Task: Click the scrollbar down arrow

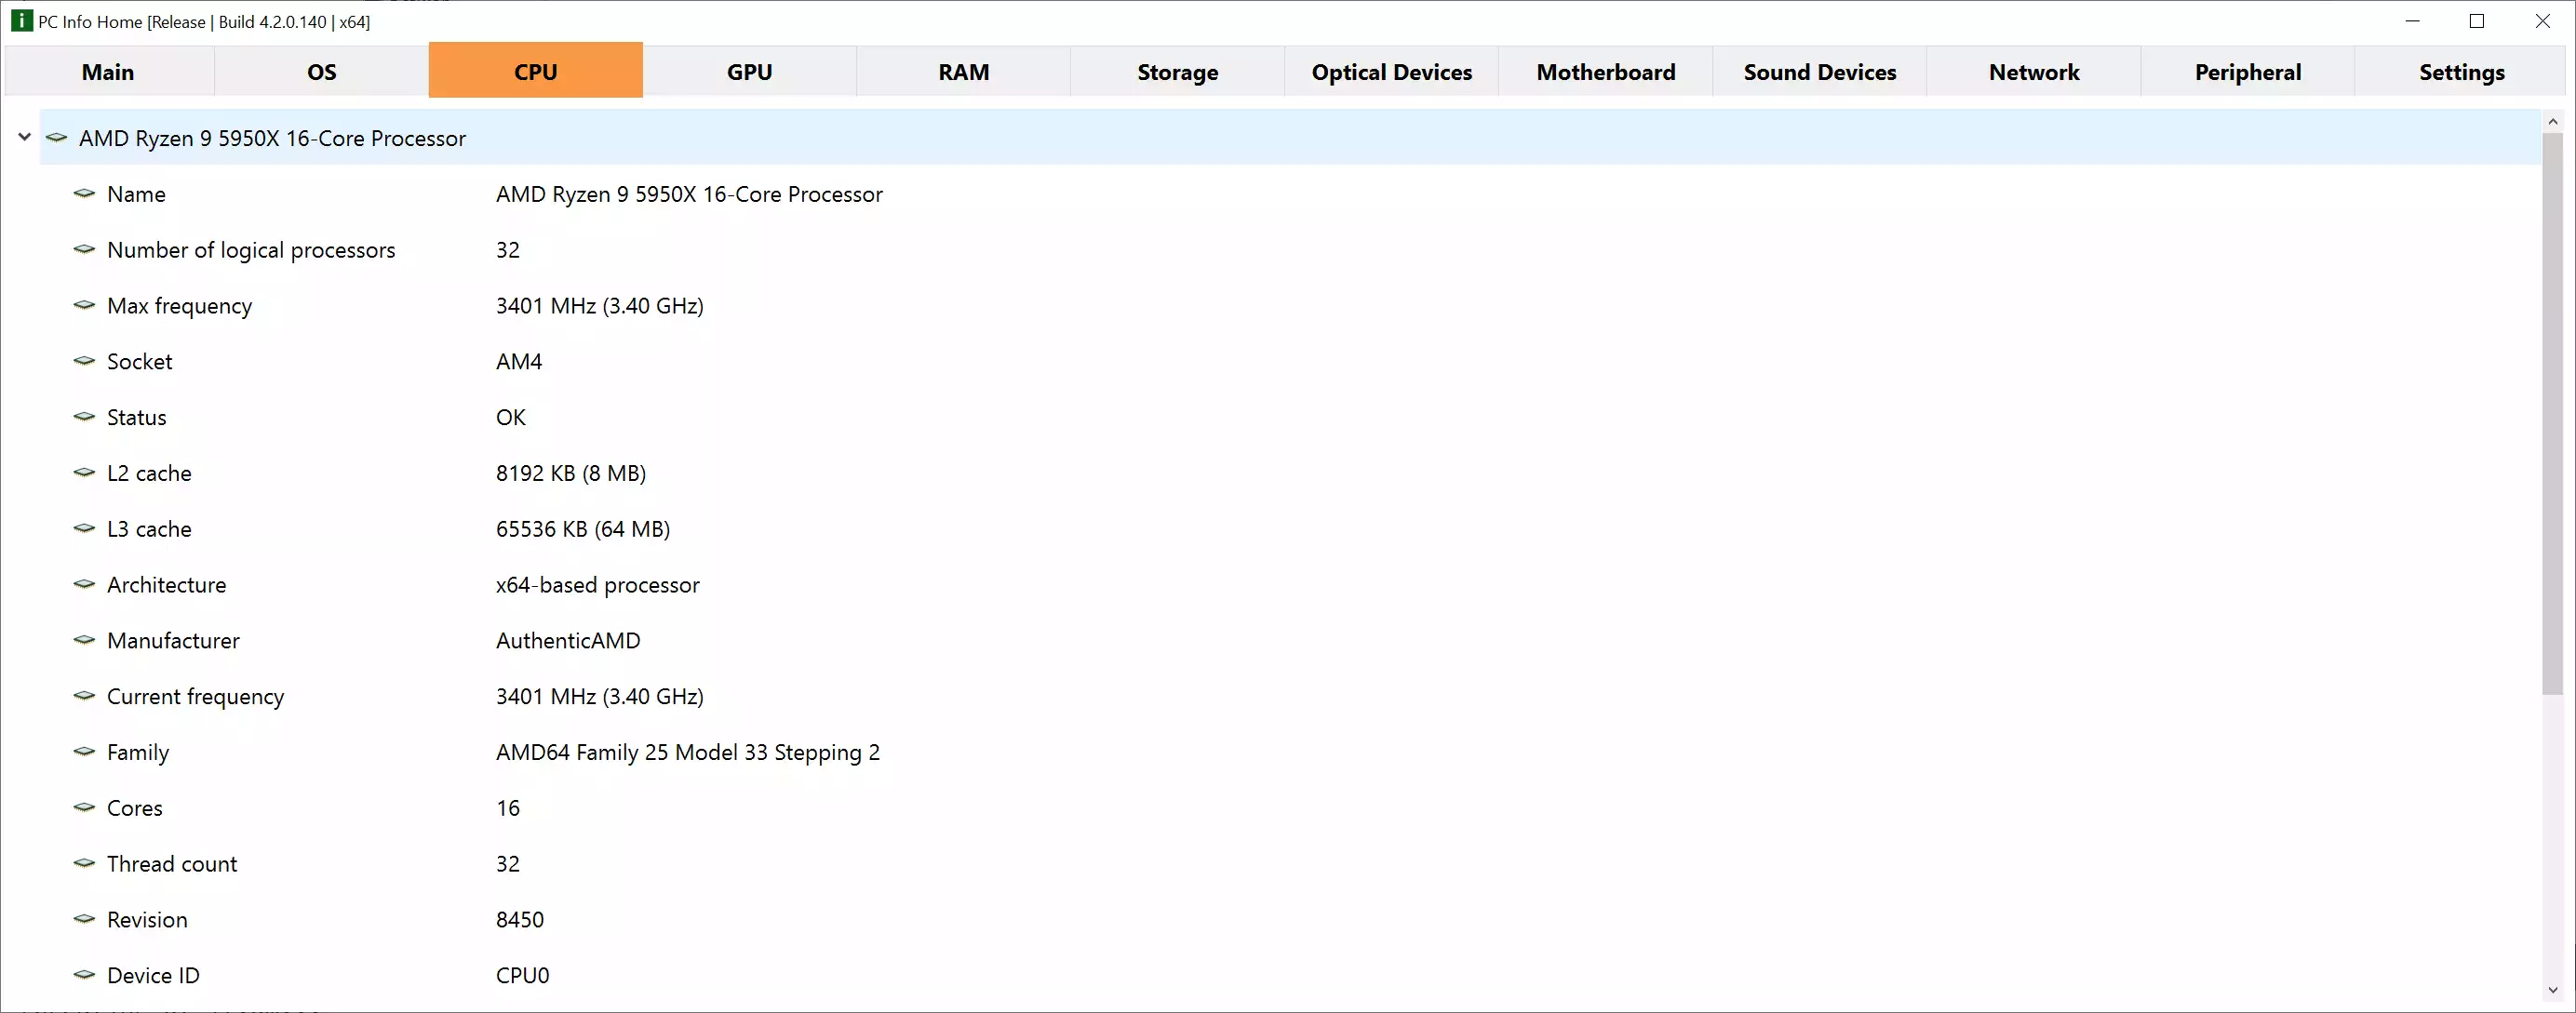Action: (2552, 991)
